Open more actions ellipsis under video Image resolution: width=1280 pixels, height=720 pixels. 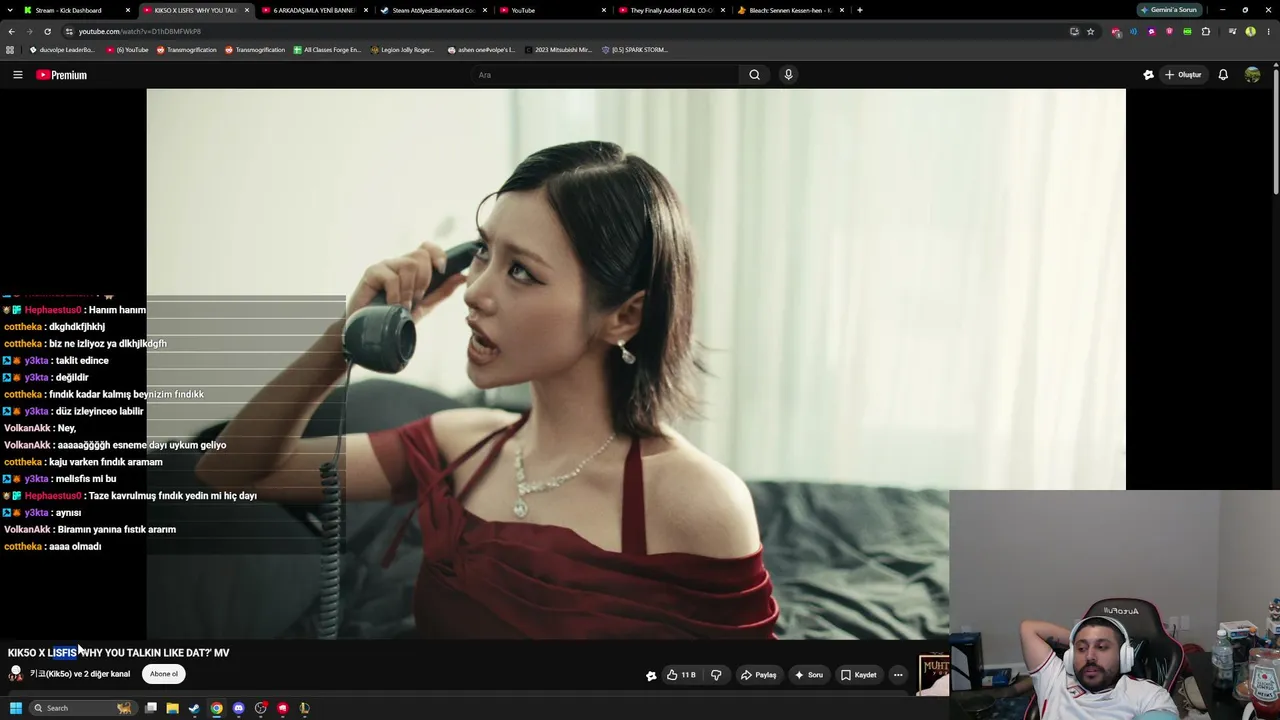[898, 675]
